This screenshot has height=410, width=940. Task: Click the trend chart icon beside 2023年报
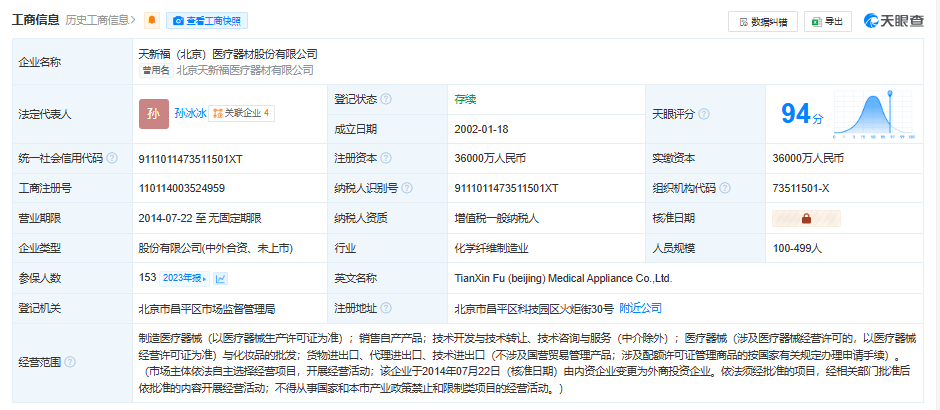221,279
